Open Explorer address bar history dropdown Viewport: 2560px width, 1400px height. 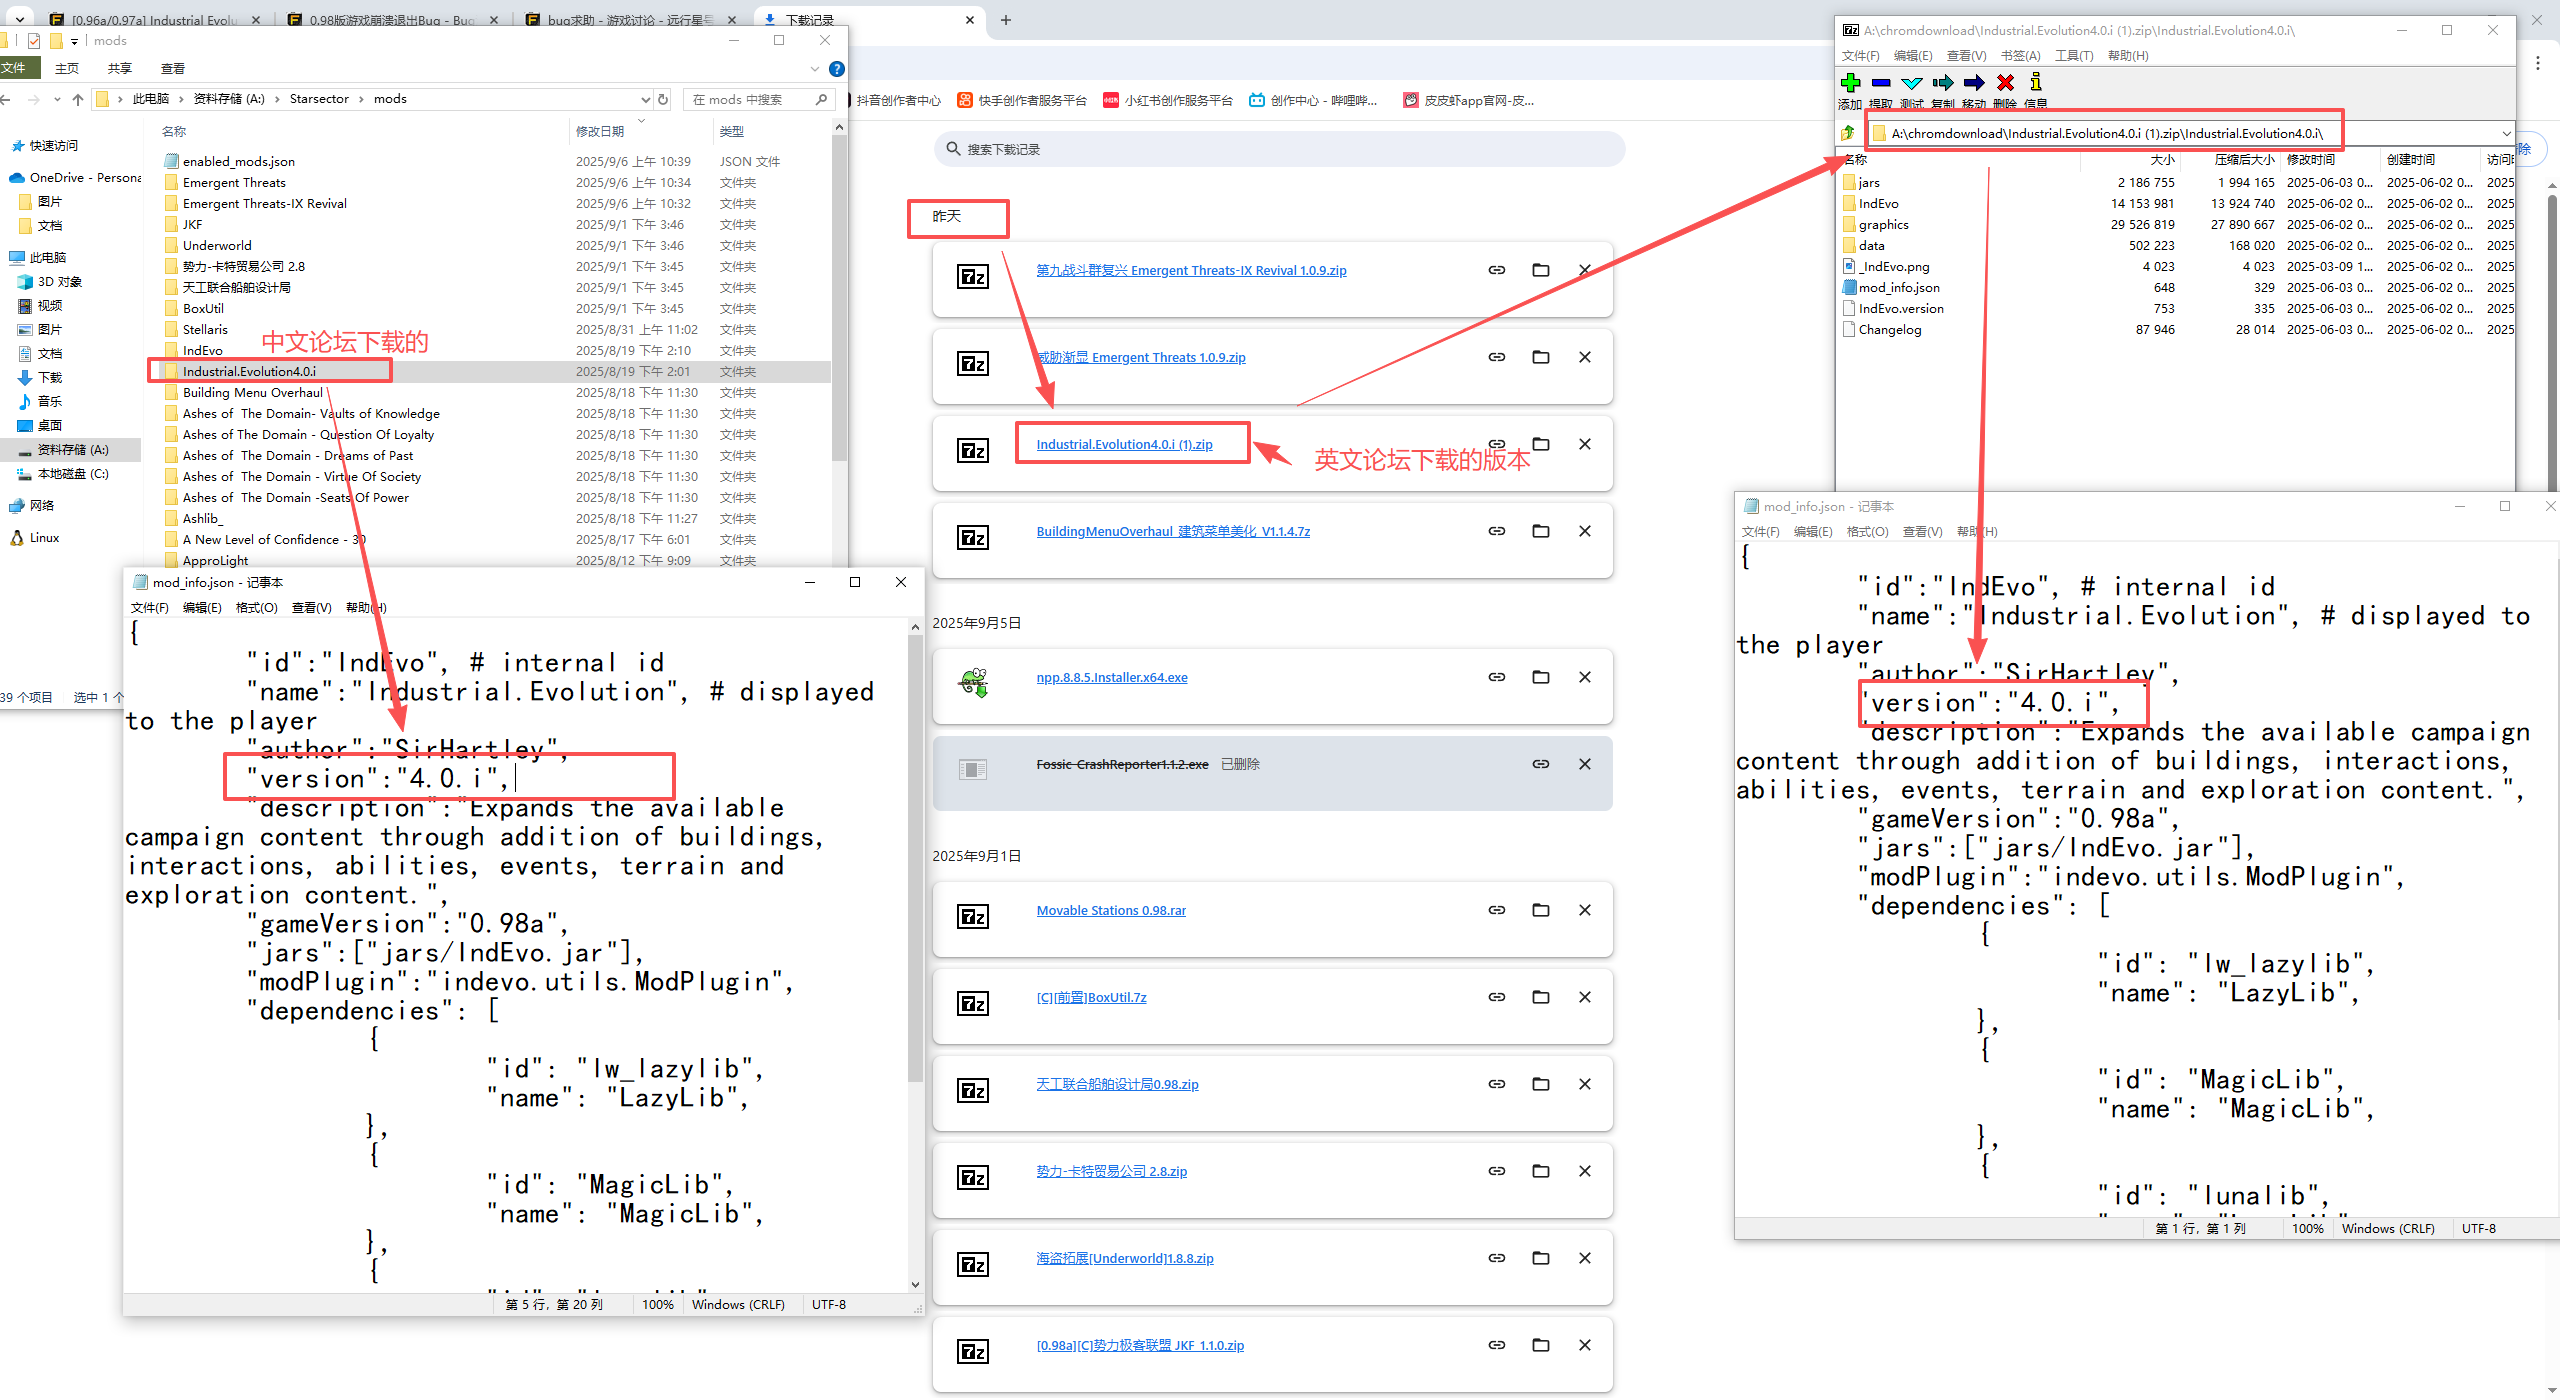click(x=645, y=99)
